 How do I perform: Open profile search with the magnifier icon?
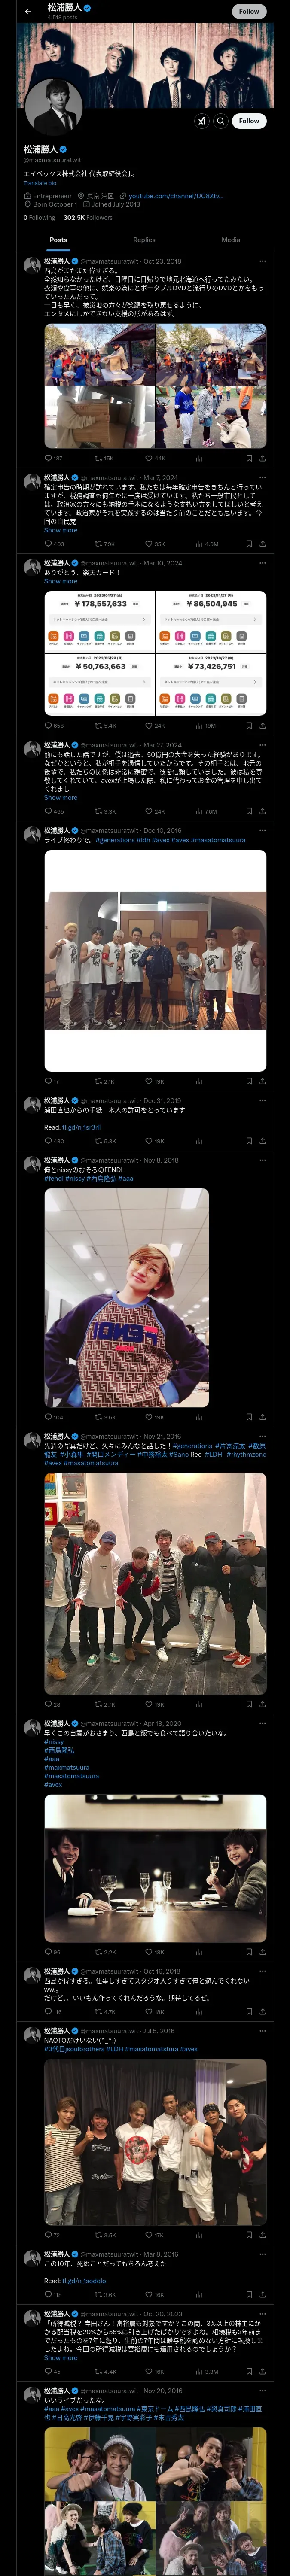click(221, 121)
